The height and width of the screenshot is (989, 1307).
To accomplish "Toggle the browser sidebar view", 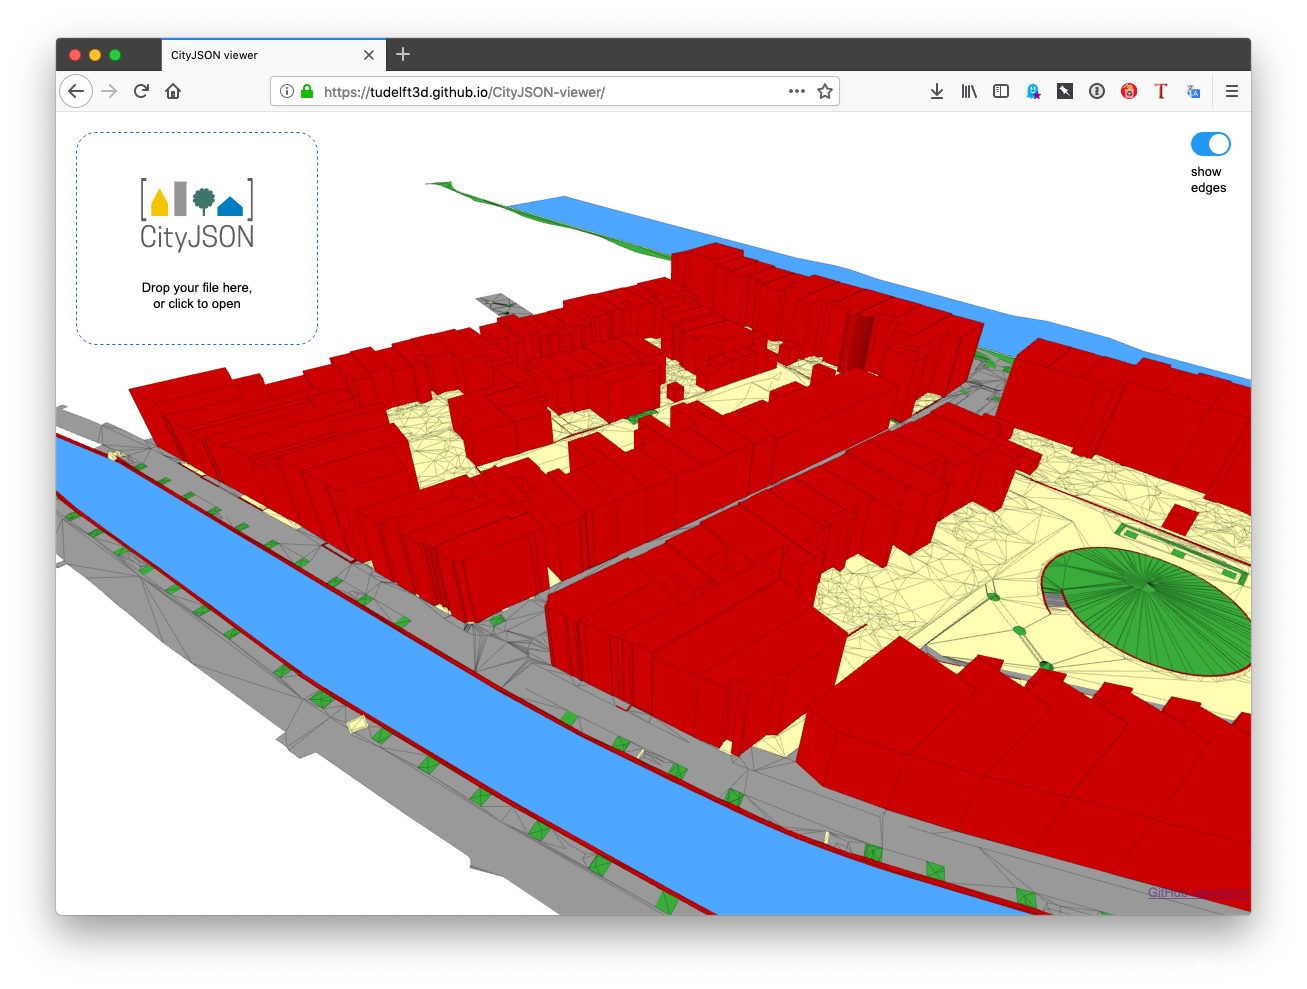I will 1001,91.
